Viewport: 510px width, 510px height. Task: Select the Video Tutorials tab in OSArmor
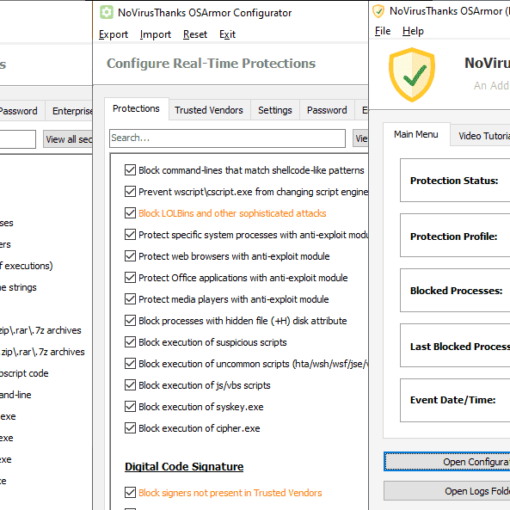[481, 136]
